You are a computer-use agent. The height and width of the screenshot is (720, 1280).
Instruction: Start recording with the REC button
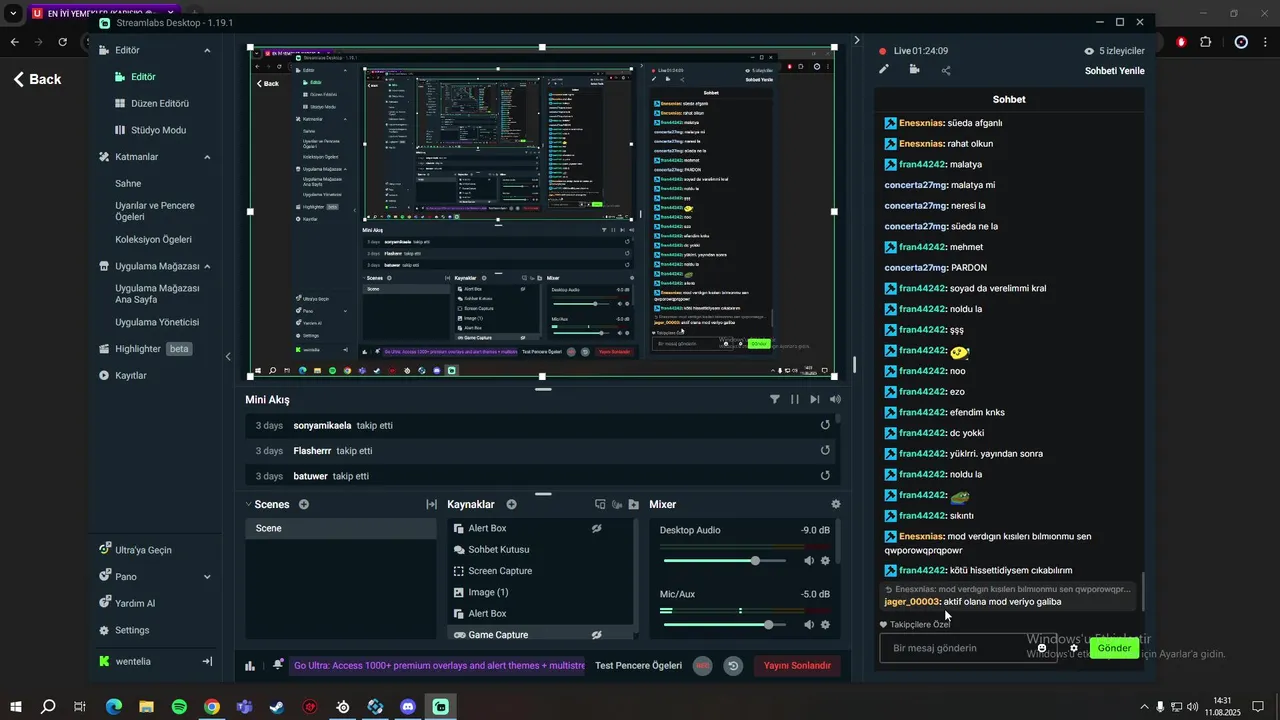click(702, 665)
